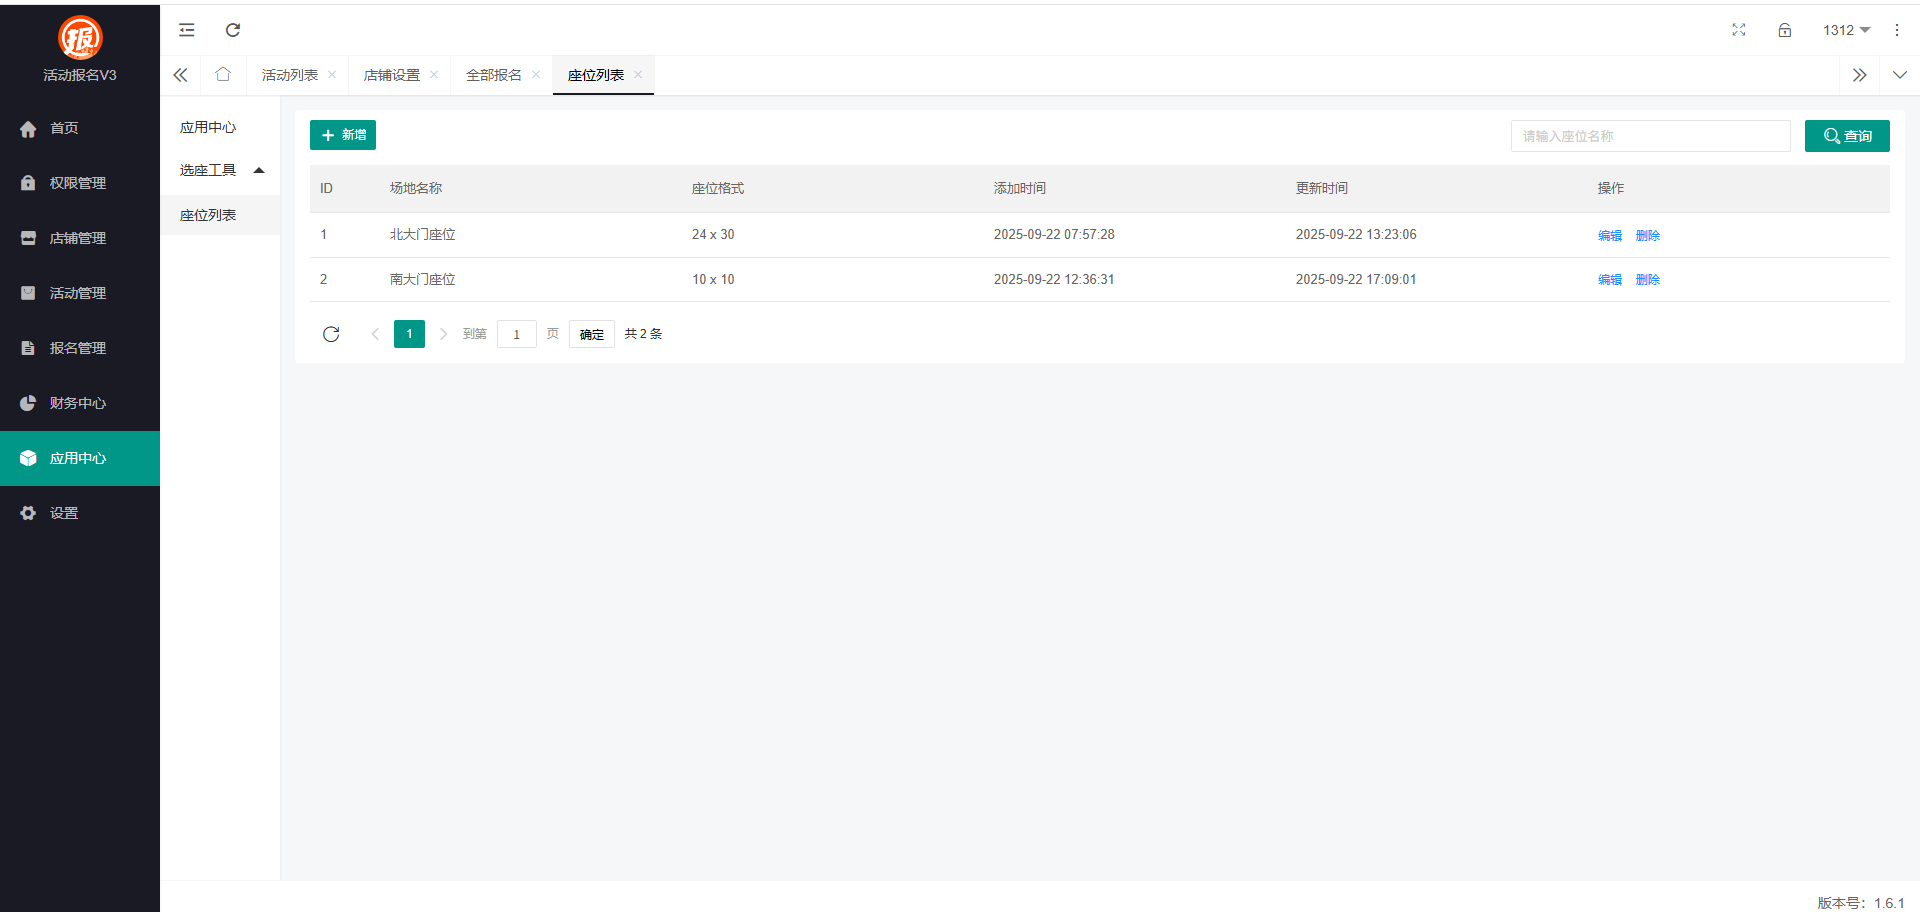Close the 全部报名 tab

[536, 75]
